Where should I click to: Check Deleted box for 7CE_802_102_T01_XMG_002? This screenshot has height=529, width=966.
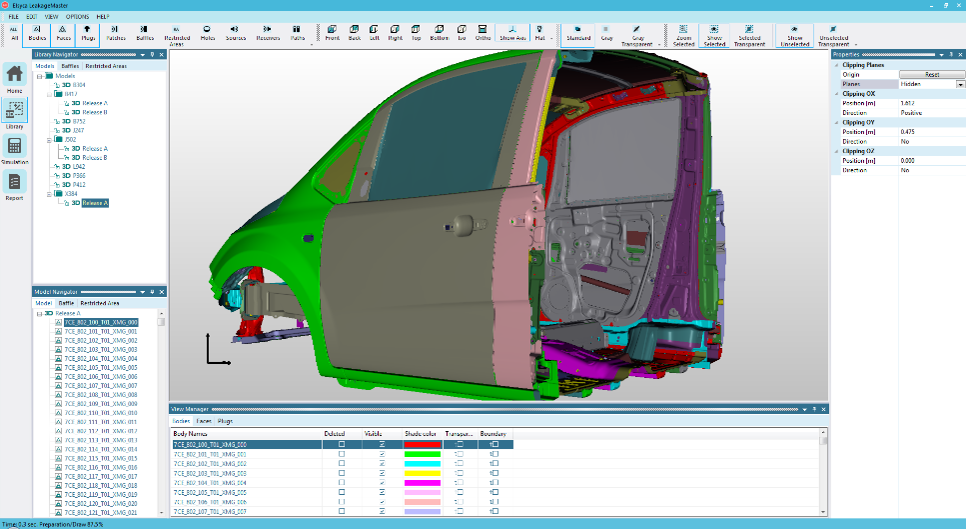pos(341,464)
